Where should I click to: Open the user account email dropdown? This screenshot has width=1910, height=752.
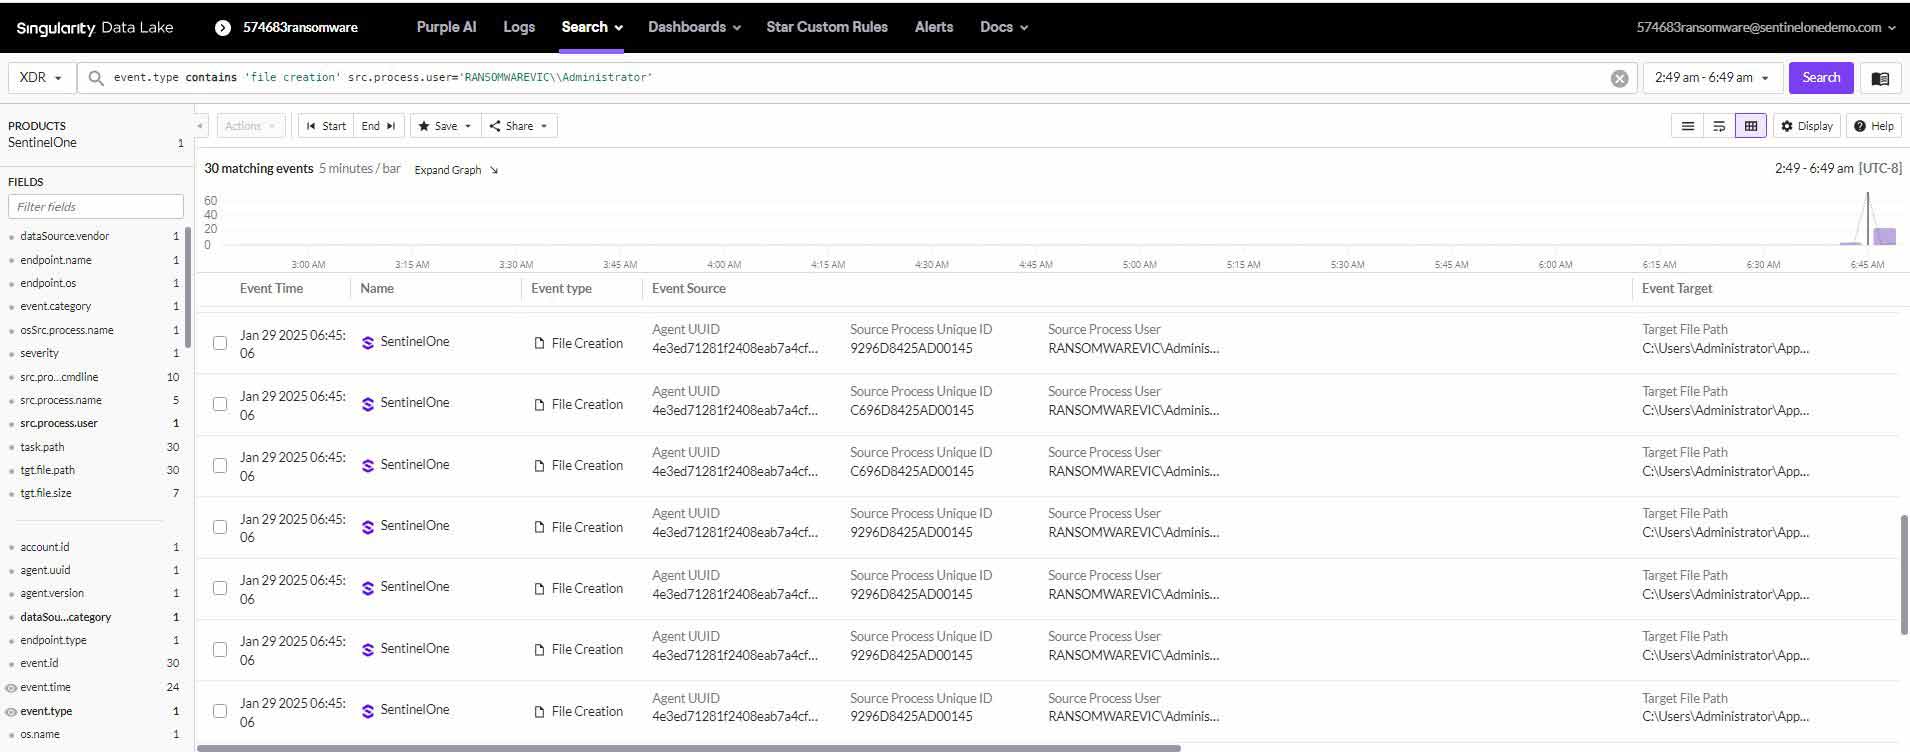coord(1766,28)
